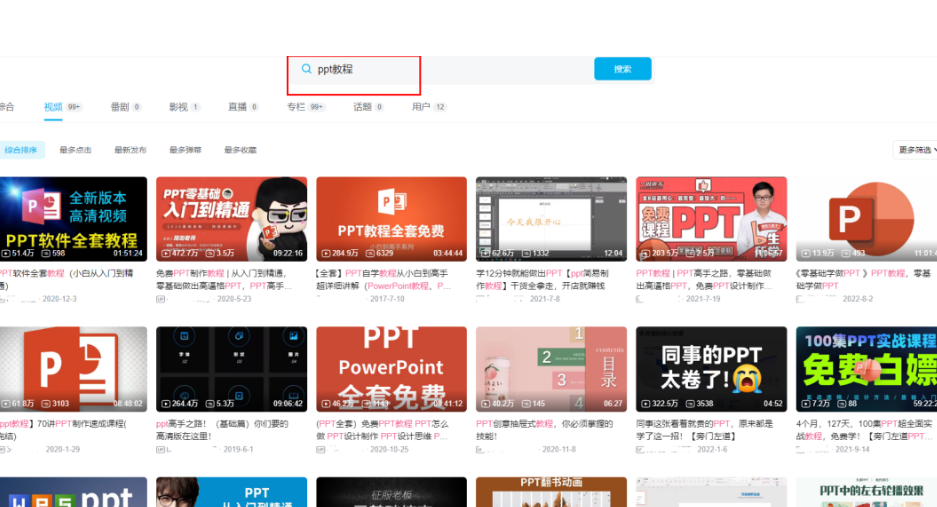Click the magnifier icon in search box
937x507 pixels.
click(x=306, y=69)
